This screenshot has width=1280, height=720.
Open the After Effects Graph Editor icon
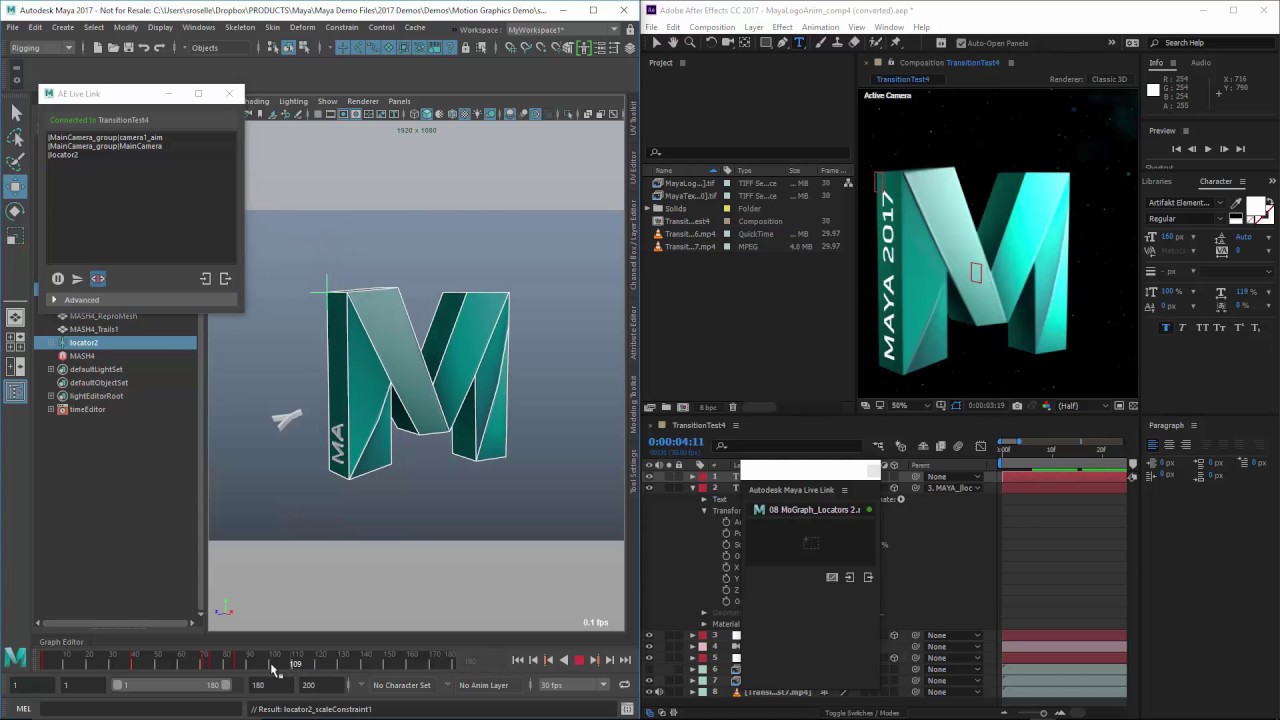pyautogui.click(x=980, y=446)
